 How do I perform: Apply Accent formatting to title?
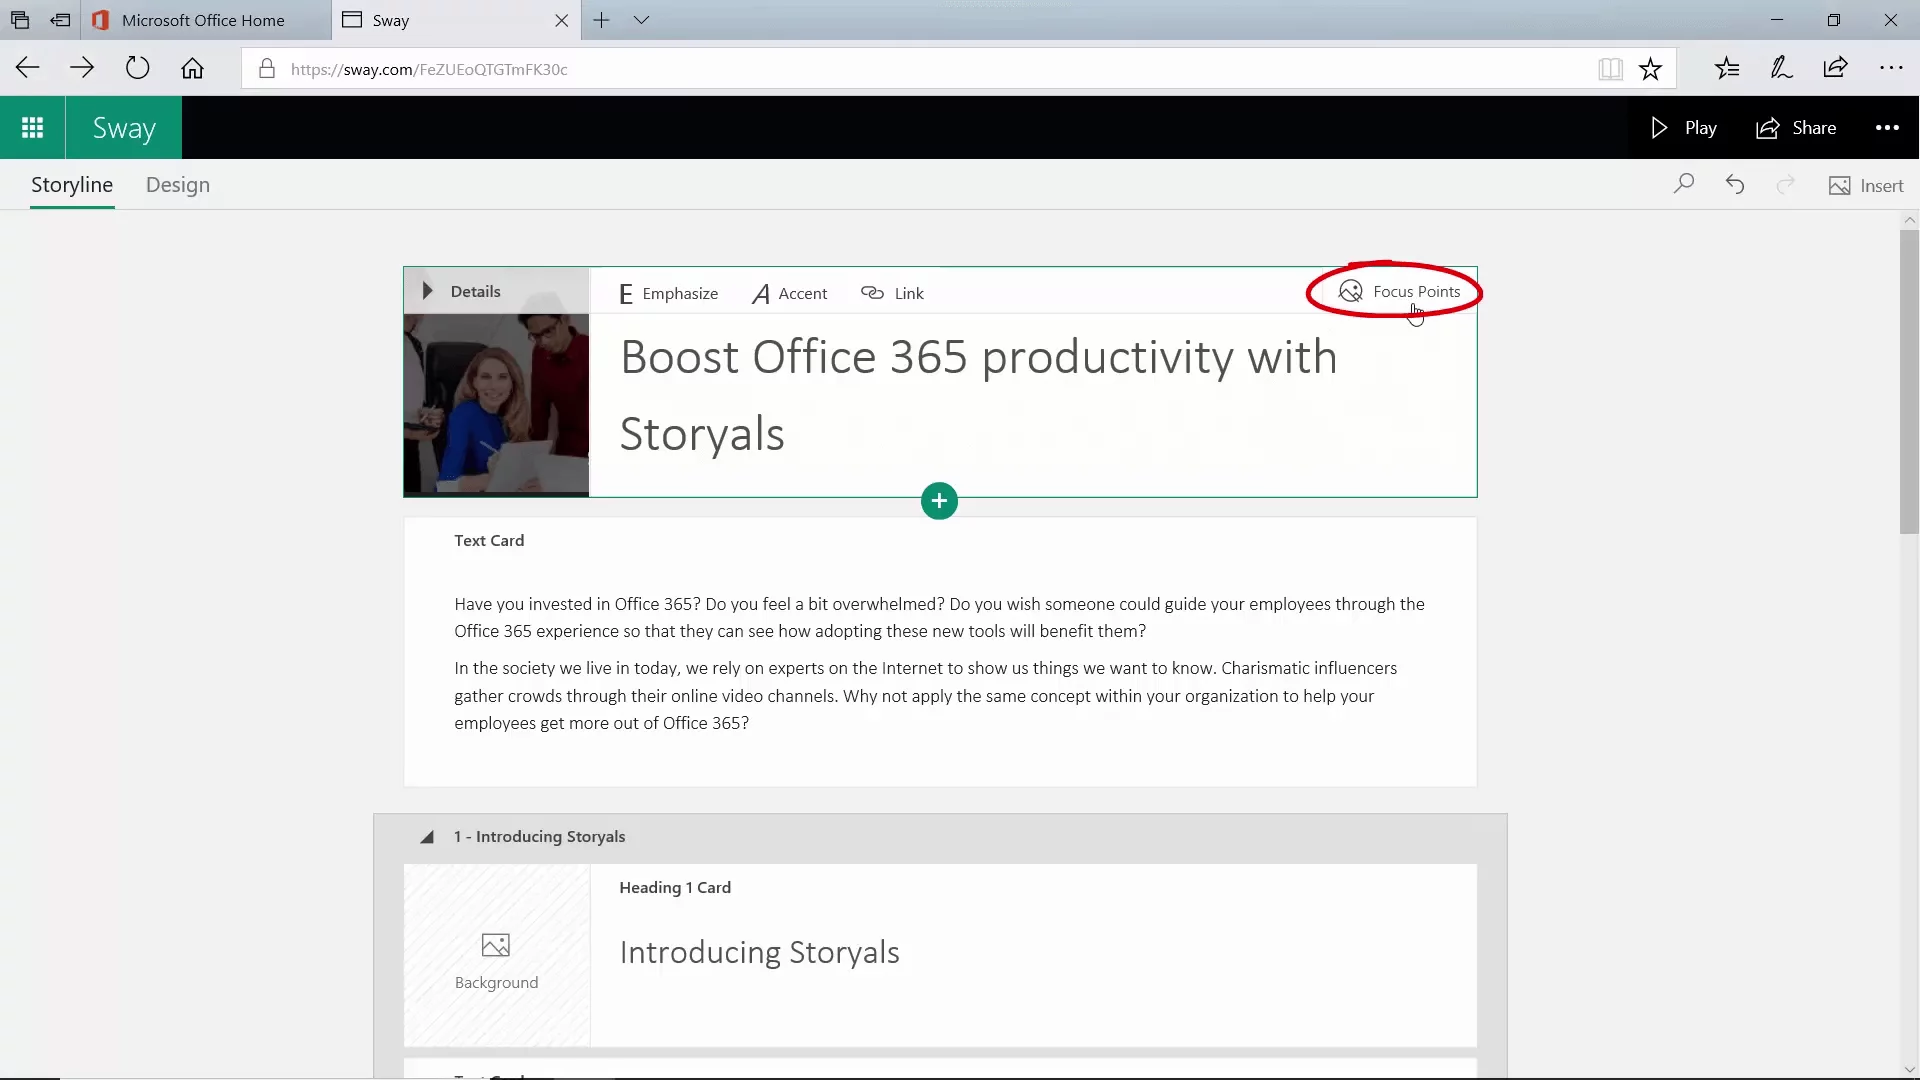(x=790, y=293)
